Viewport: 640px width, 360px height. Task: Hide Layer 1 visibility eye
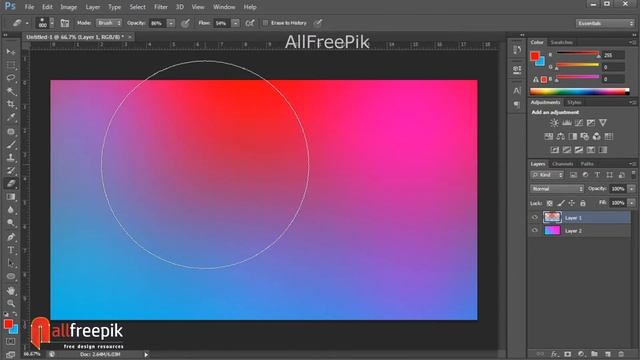pyautogui.click(x=535, y=218)
